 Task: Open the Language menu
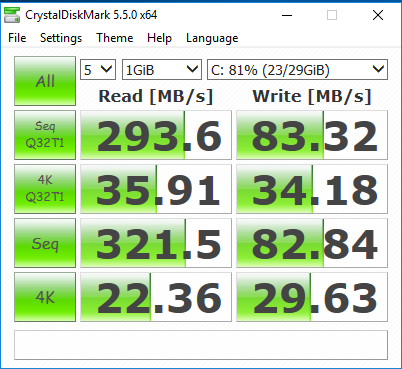click(212, 38)
